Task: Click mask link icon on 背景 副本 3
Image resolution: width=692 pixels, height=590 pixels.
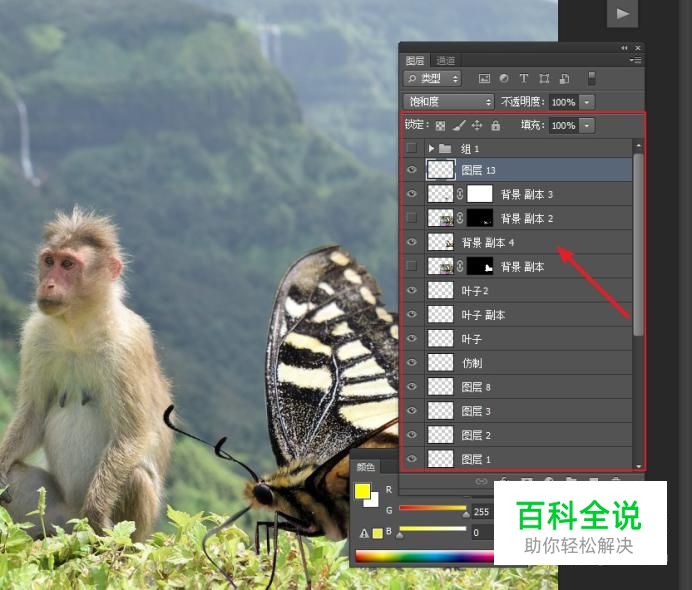Action: [x=460, y=194]
